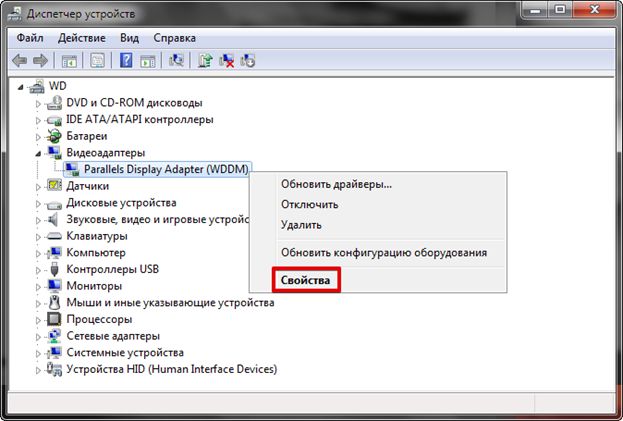Screen dimensions: 623x421
Task: Click the Мыши mouse category icon
Action: [x=54, y=303]
